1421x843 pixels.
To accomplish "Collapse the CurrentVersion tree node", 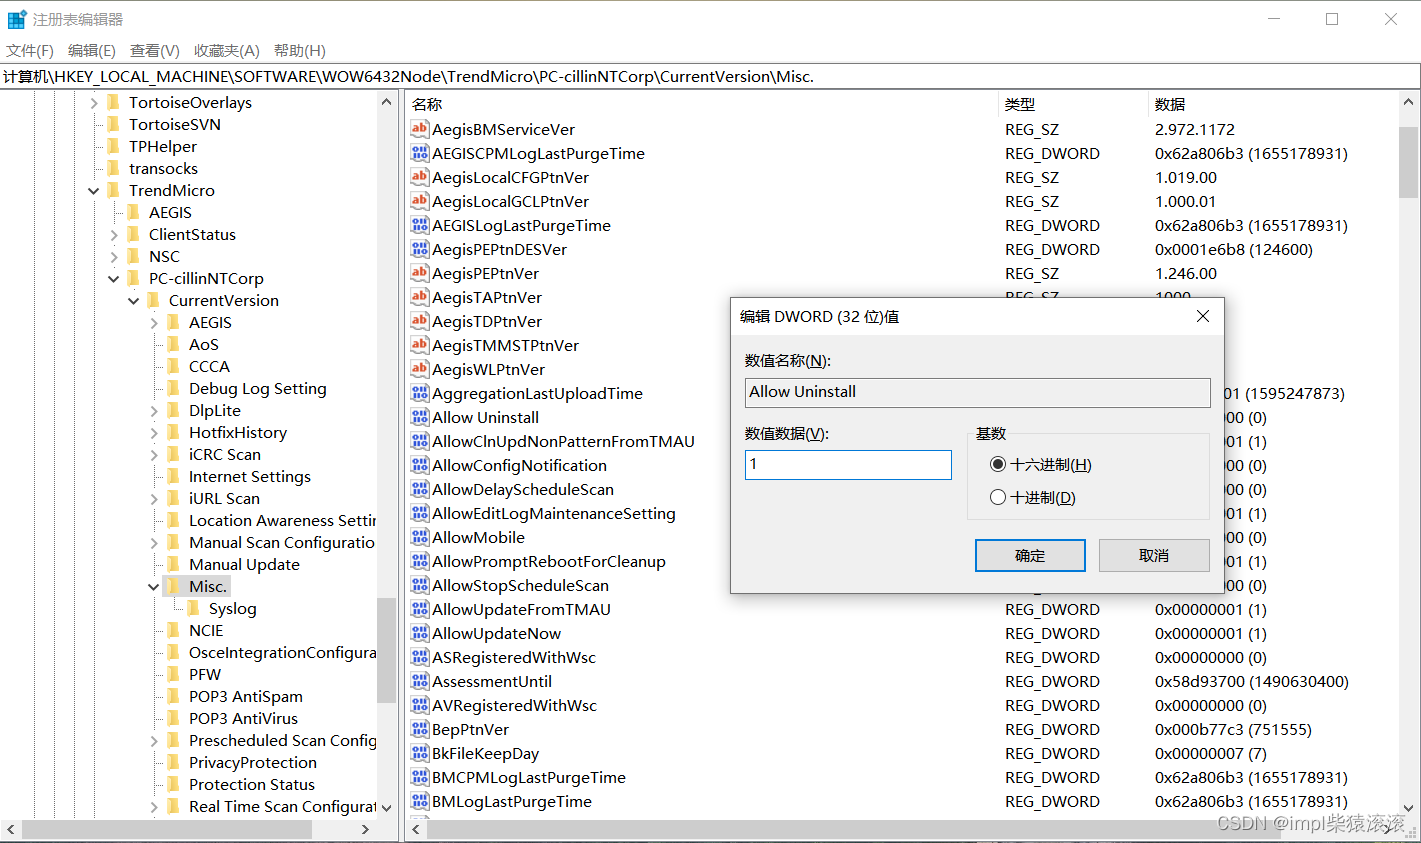I will [134, 300].
